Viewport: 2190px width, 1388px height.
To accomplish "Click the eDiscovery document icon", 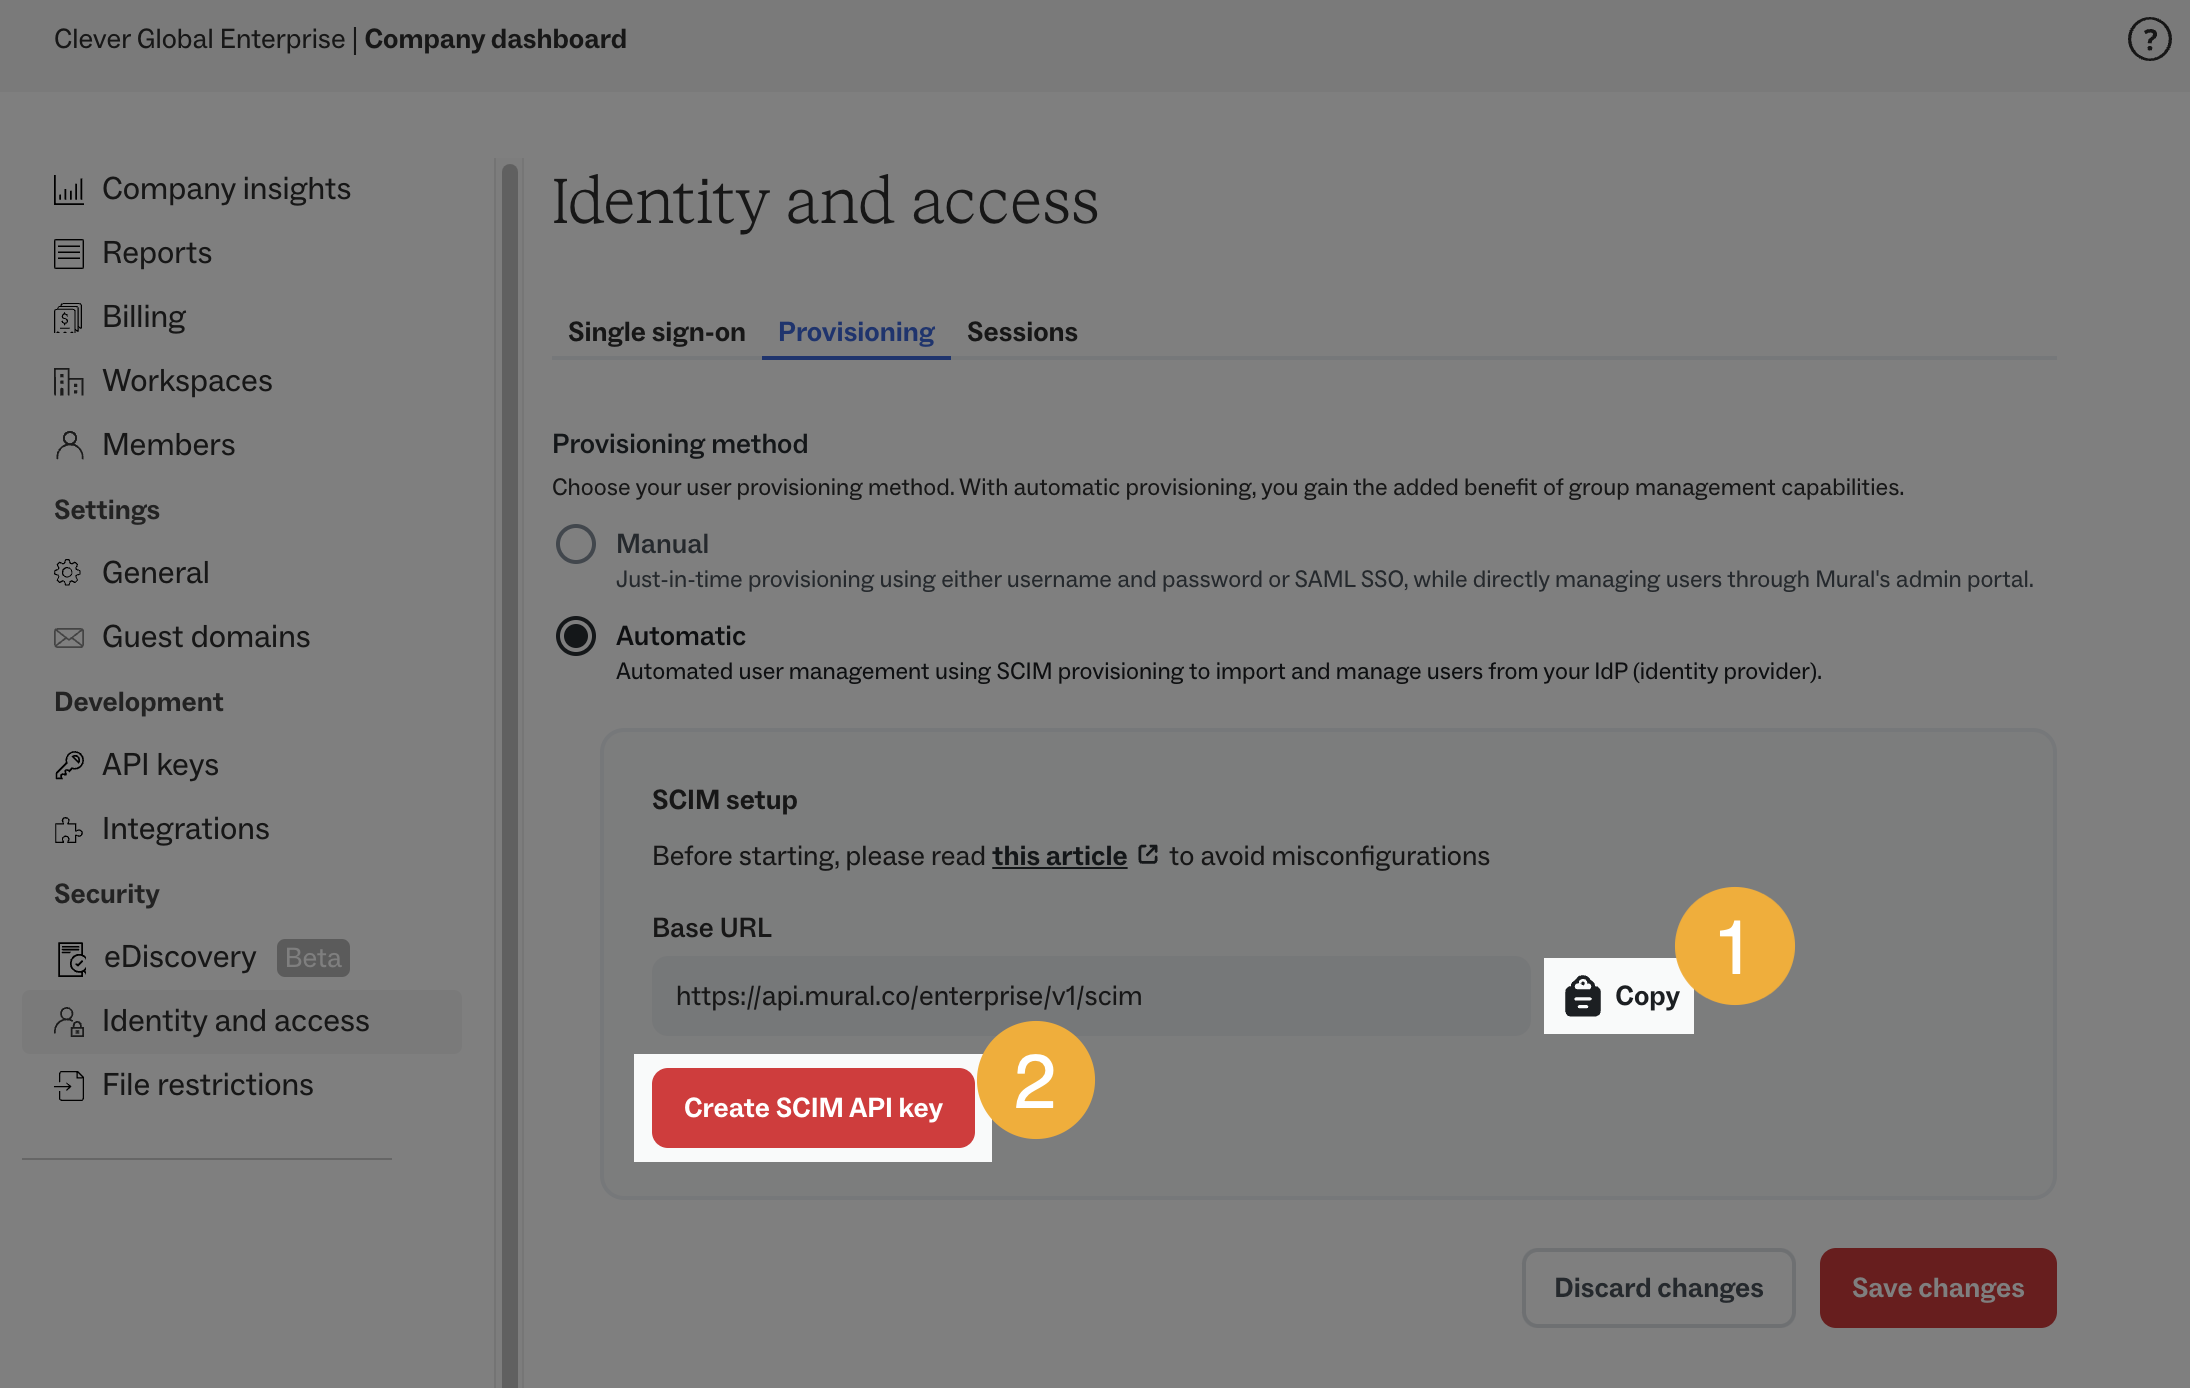I will tap(71, 959).
